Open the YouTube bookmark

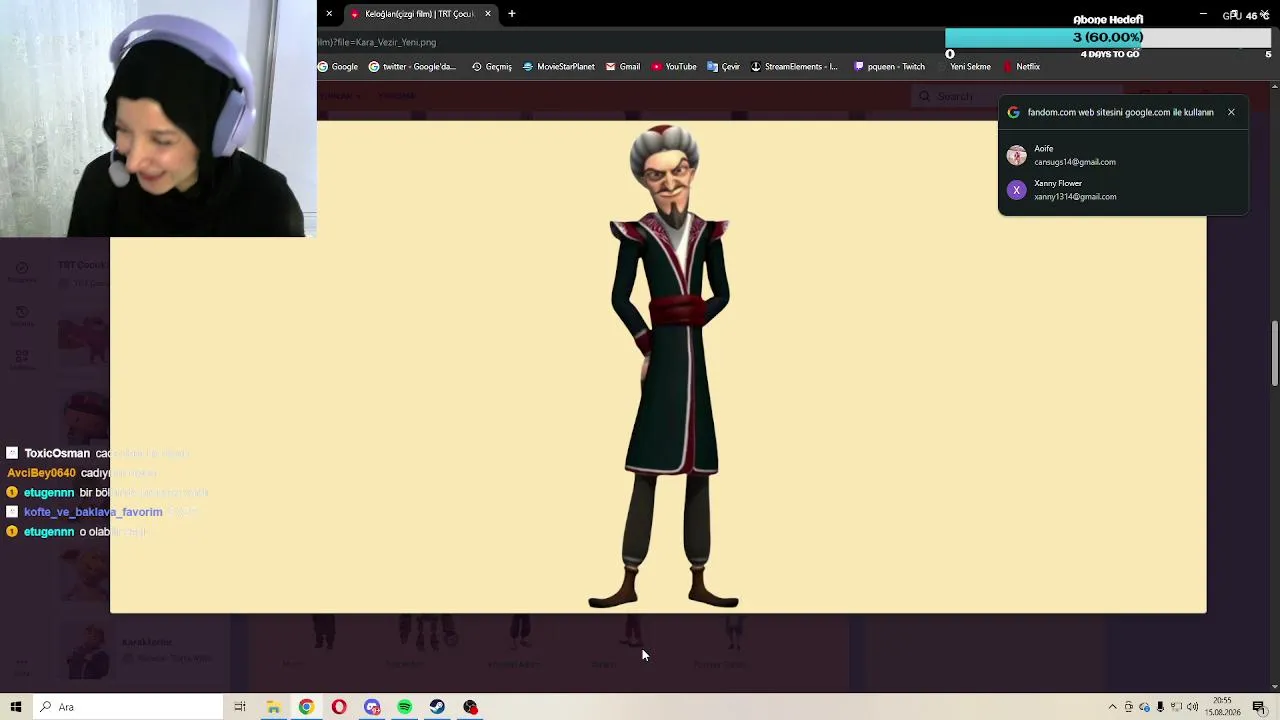[674, 67]
